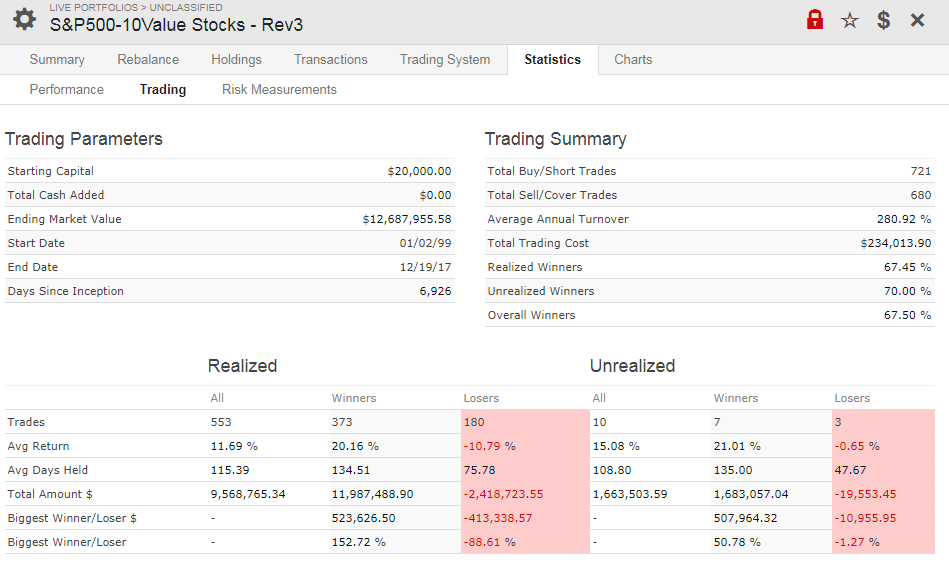
Task: Click unrealized losers total -19,553.45
Action: (865, 494)
